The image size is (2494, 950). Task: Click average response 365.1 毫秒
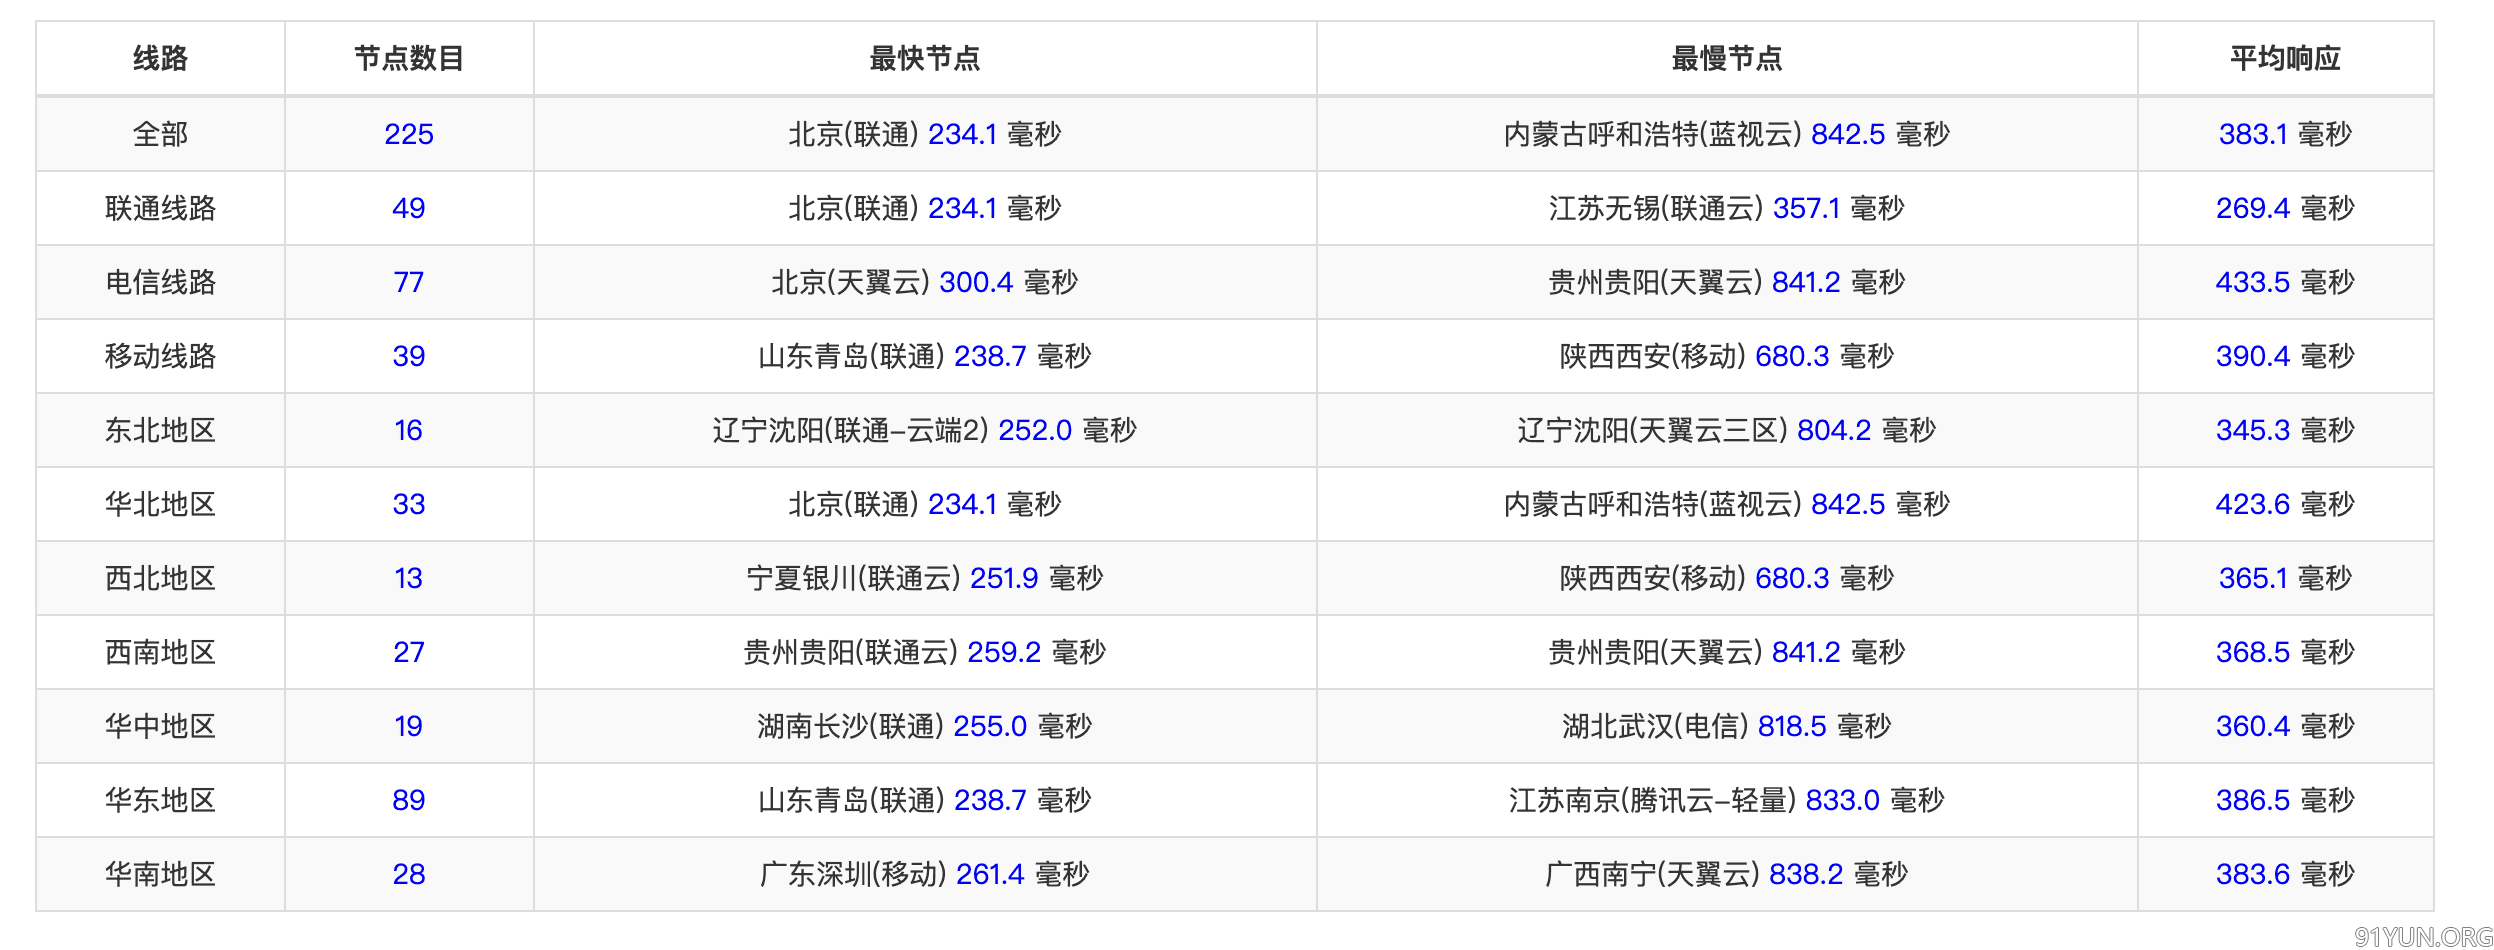pos(2285,578)
